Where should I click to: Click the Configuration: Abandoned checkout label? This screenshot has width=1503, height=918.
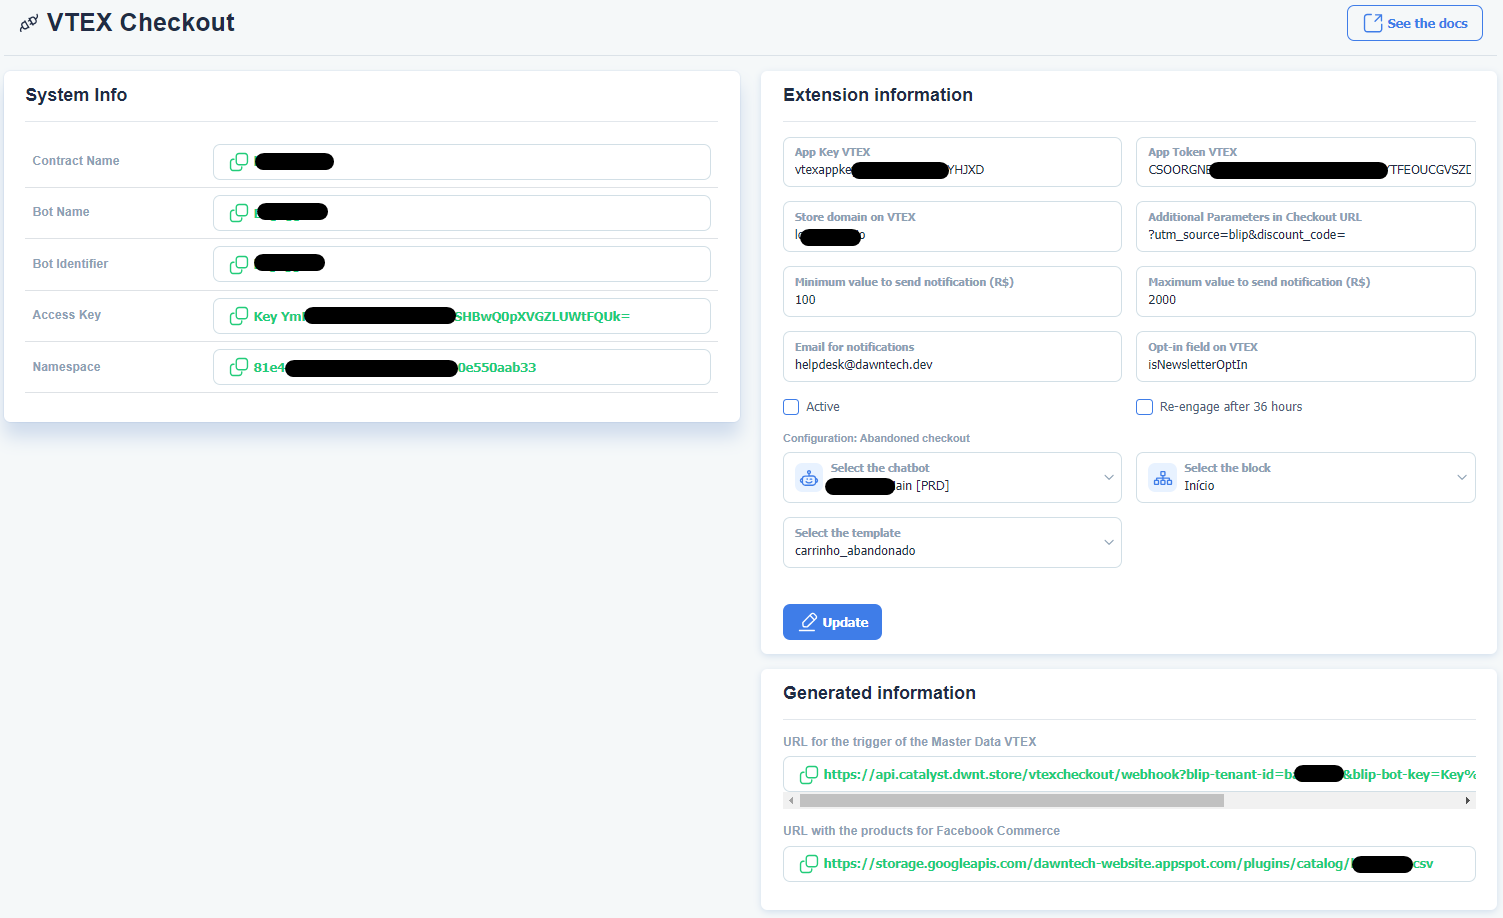tap(876, 438)
